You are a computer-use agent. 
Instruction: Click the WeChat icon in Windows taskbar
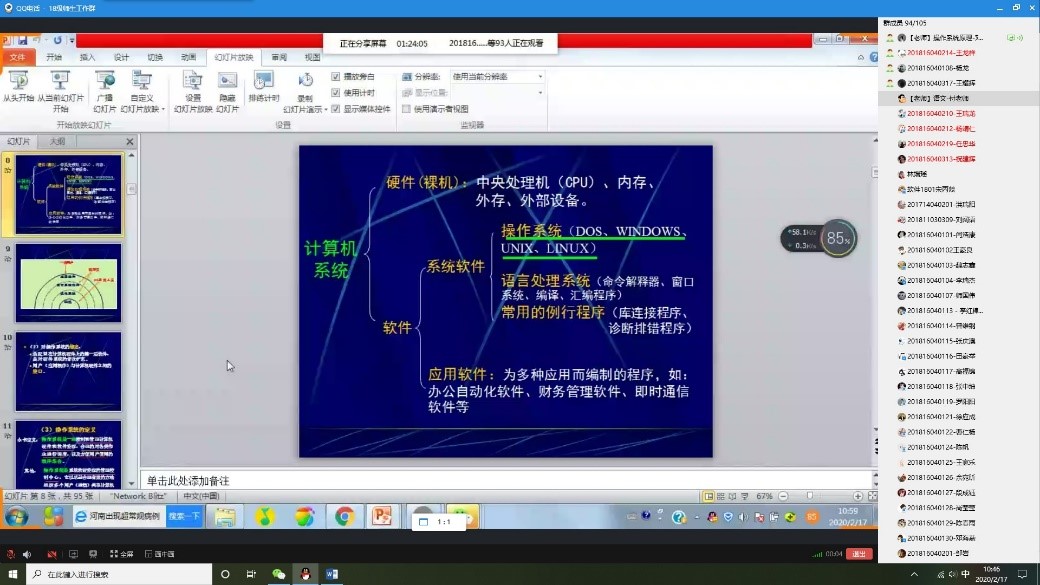click(x=279, y=574)
